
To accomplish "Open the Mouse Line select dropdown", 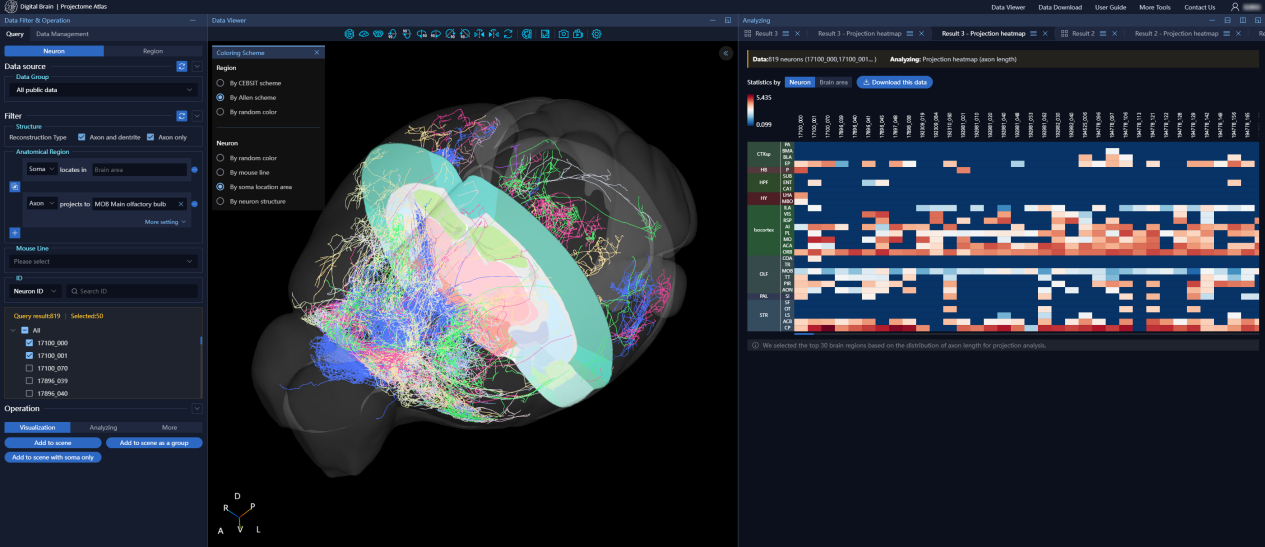I will click(x=102, y=262).
